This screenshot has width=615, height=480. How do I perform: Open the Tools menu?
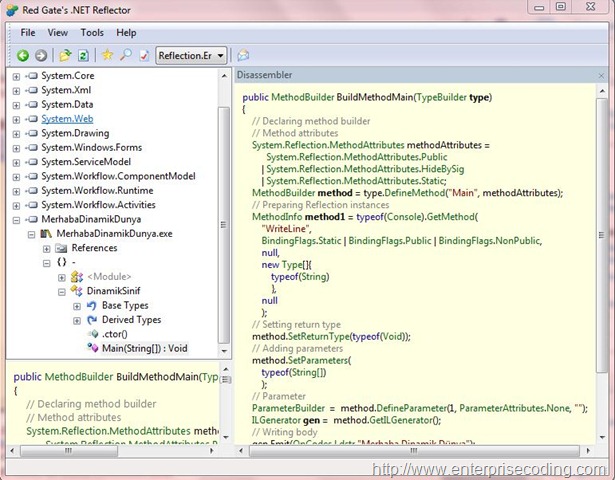click(92, 33)
